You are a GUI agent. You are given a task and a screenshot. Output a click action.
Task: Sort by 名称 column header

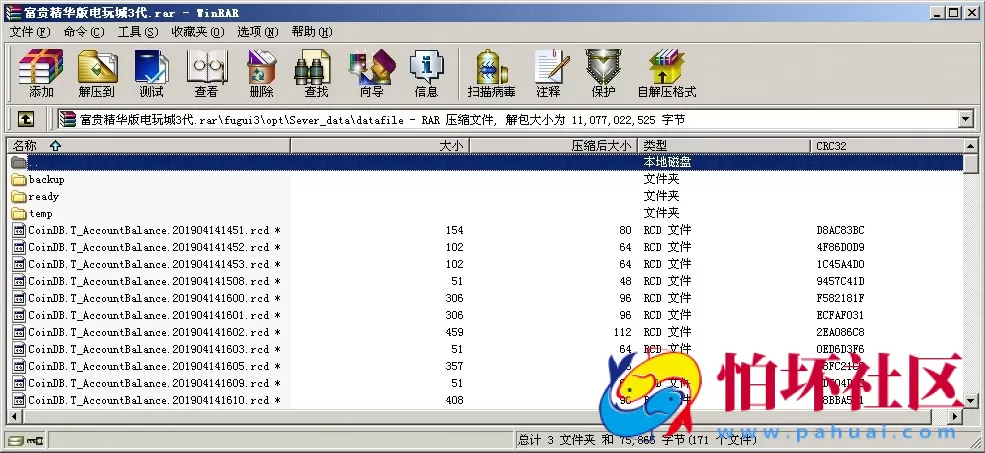pos(149,146)
